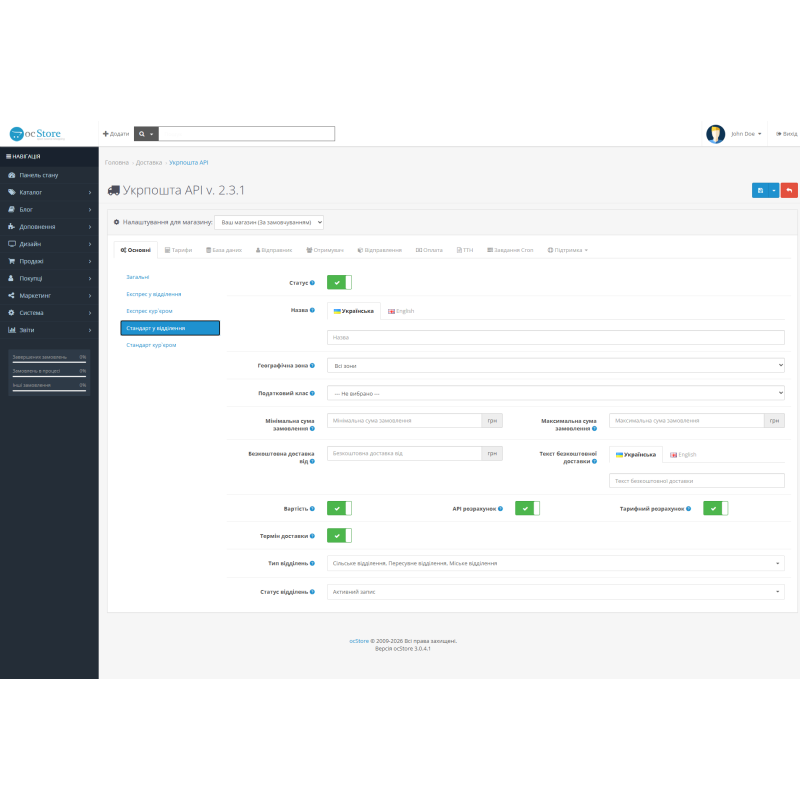
Task: Switch to the Тарифи tab
Action: (179, 250)
